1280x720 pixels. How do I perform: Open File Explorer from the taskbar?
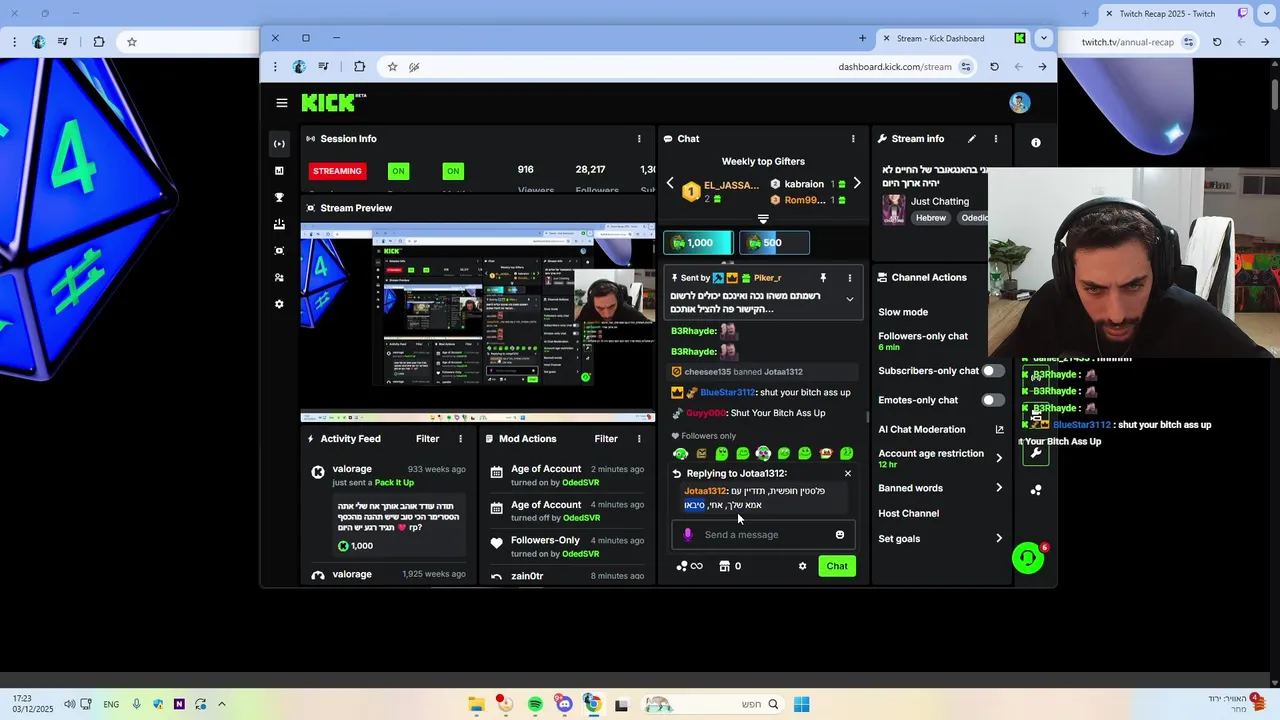click(477, 704)
